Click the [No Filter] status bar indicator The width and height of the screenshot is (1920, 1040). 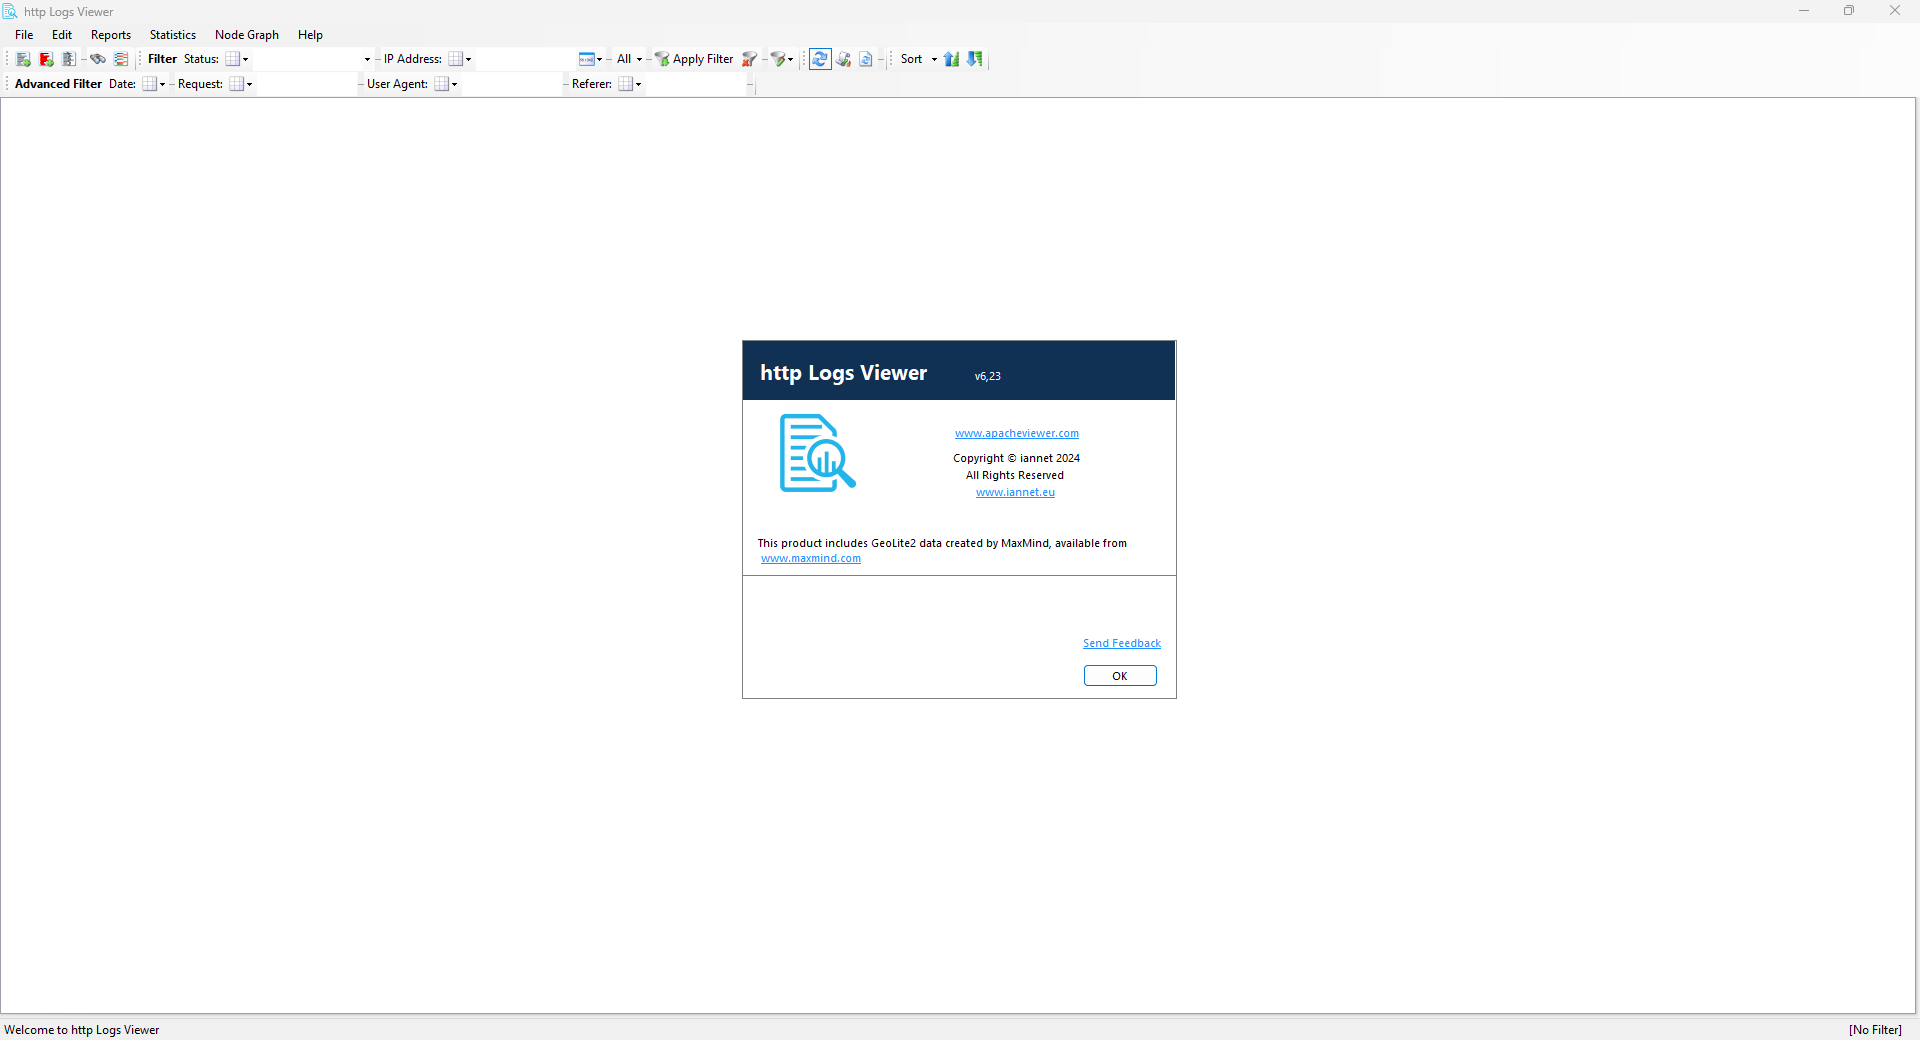coord(1875,1030)
